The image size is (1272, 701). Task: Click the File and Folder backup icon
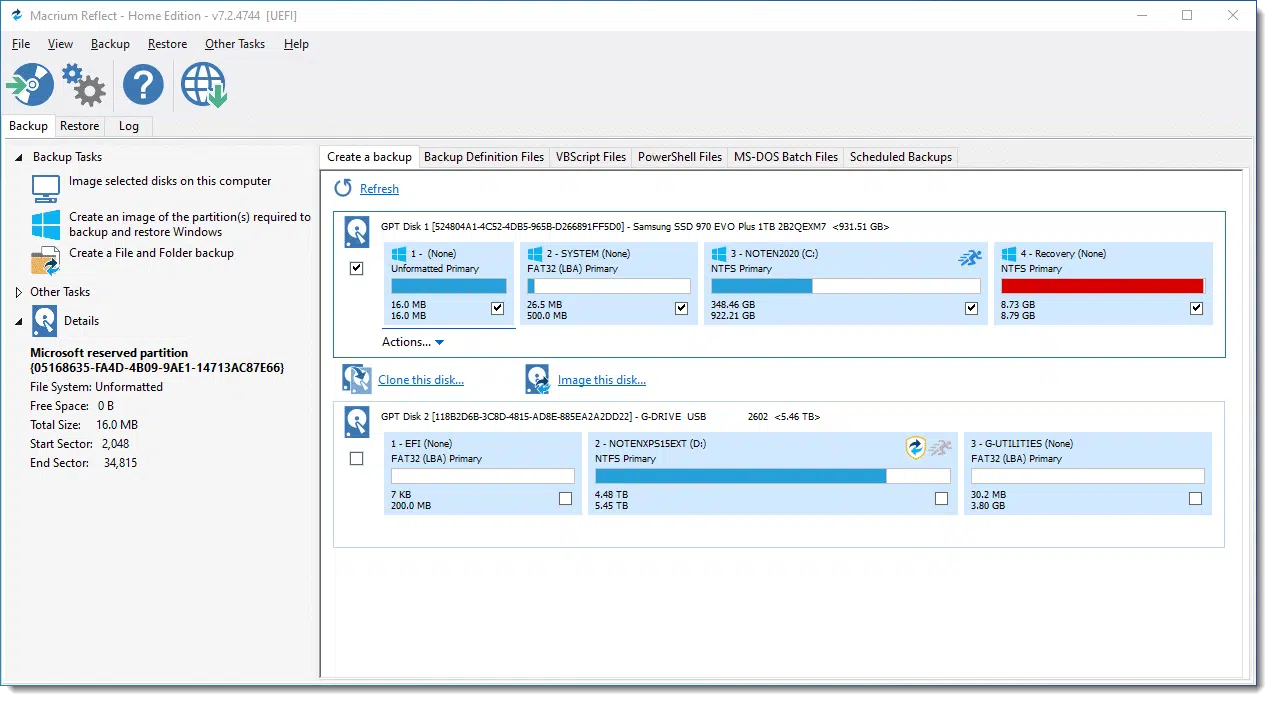coord(46,260)
